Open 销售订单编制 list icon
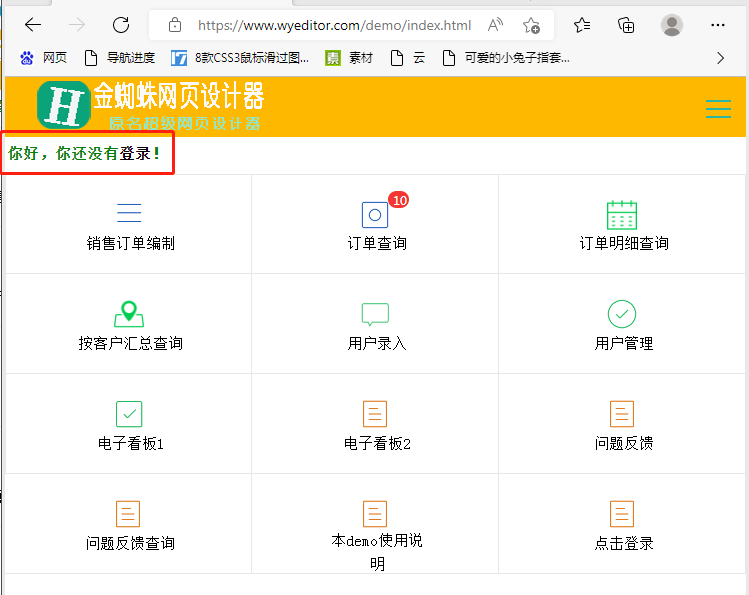The width and height of the screenshot is (749, 595). tap(129, 213)
